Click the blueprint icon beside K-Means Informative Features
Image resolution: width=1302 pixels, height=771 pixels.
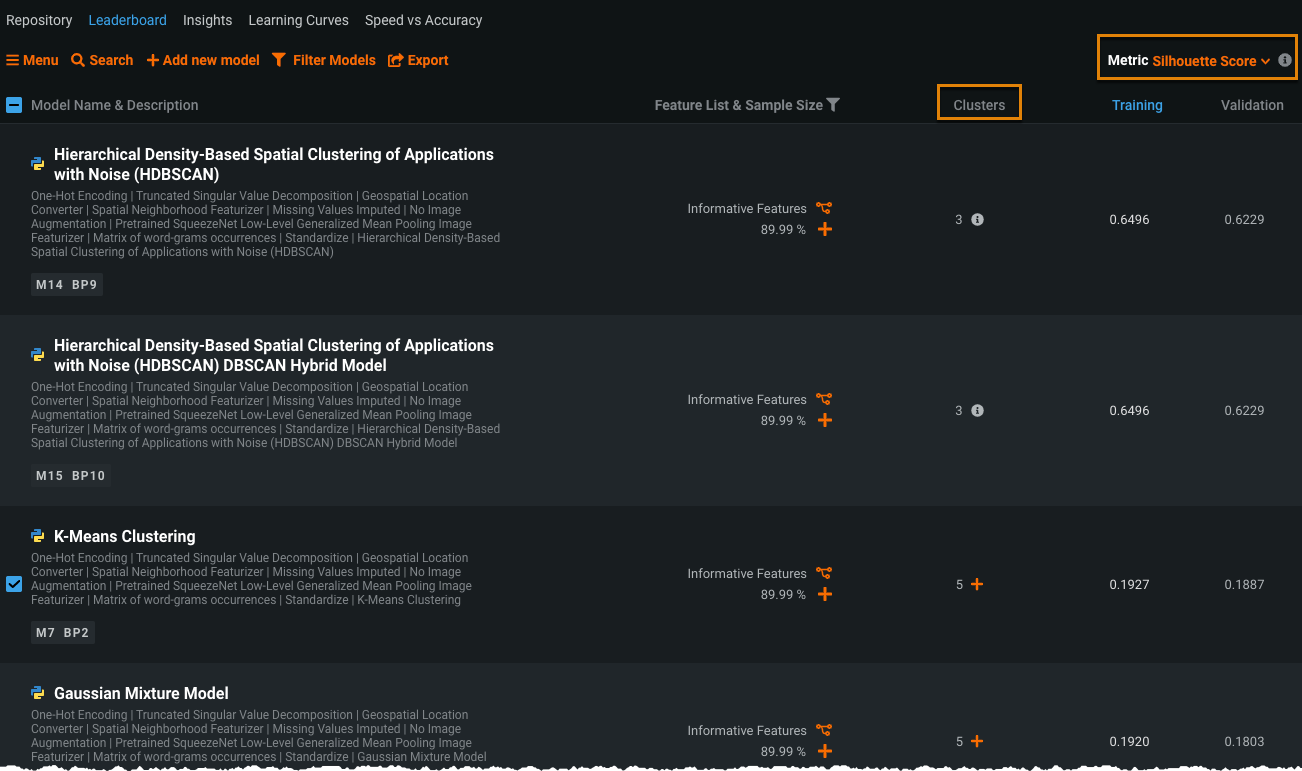point(824,573)
